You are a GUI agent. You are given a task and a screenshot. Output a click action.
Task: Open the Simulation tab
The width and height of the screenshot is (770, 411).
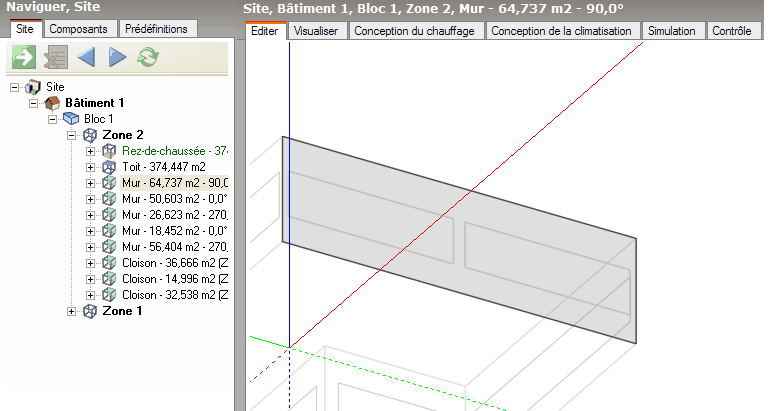pos(671,31)
